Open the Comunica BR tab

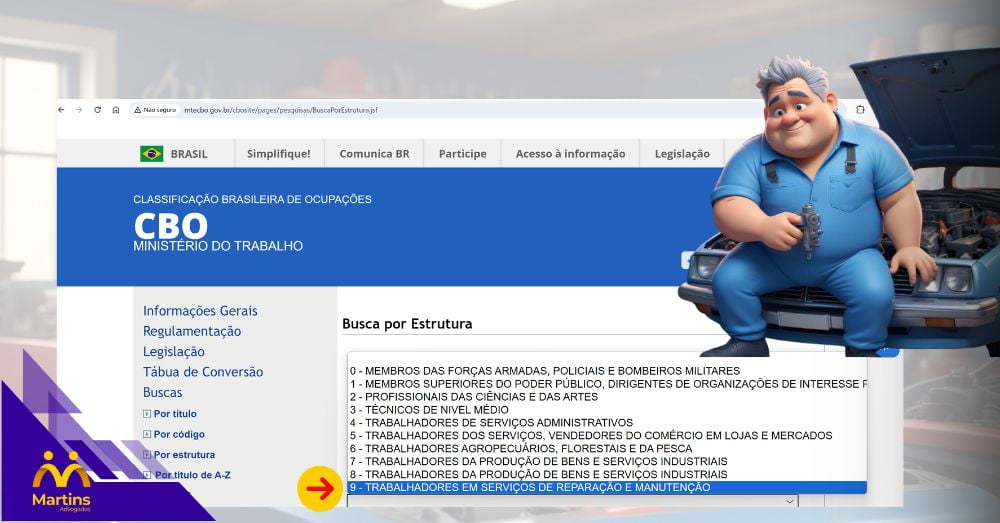[374, 154]
